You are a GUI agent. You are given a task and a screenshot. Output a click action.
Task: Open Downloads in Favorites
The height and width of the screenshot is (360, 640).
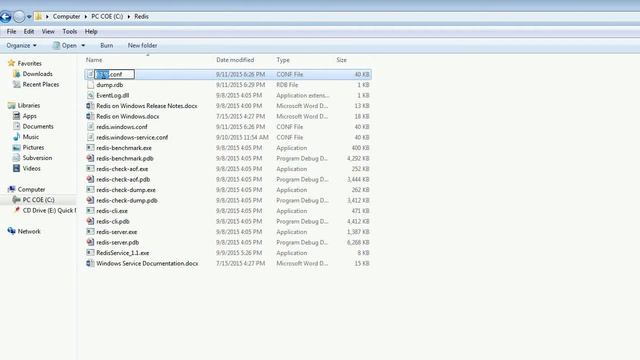38,74
